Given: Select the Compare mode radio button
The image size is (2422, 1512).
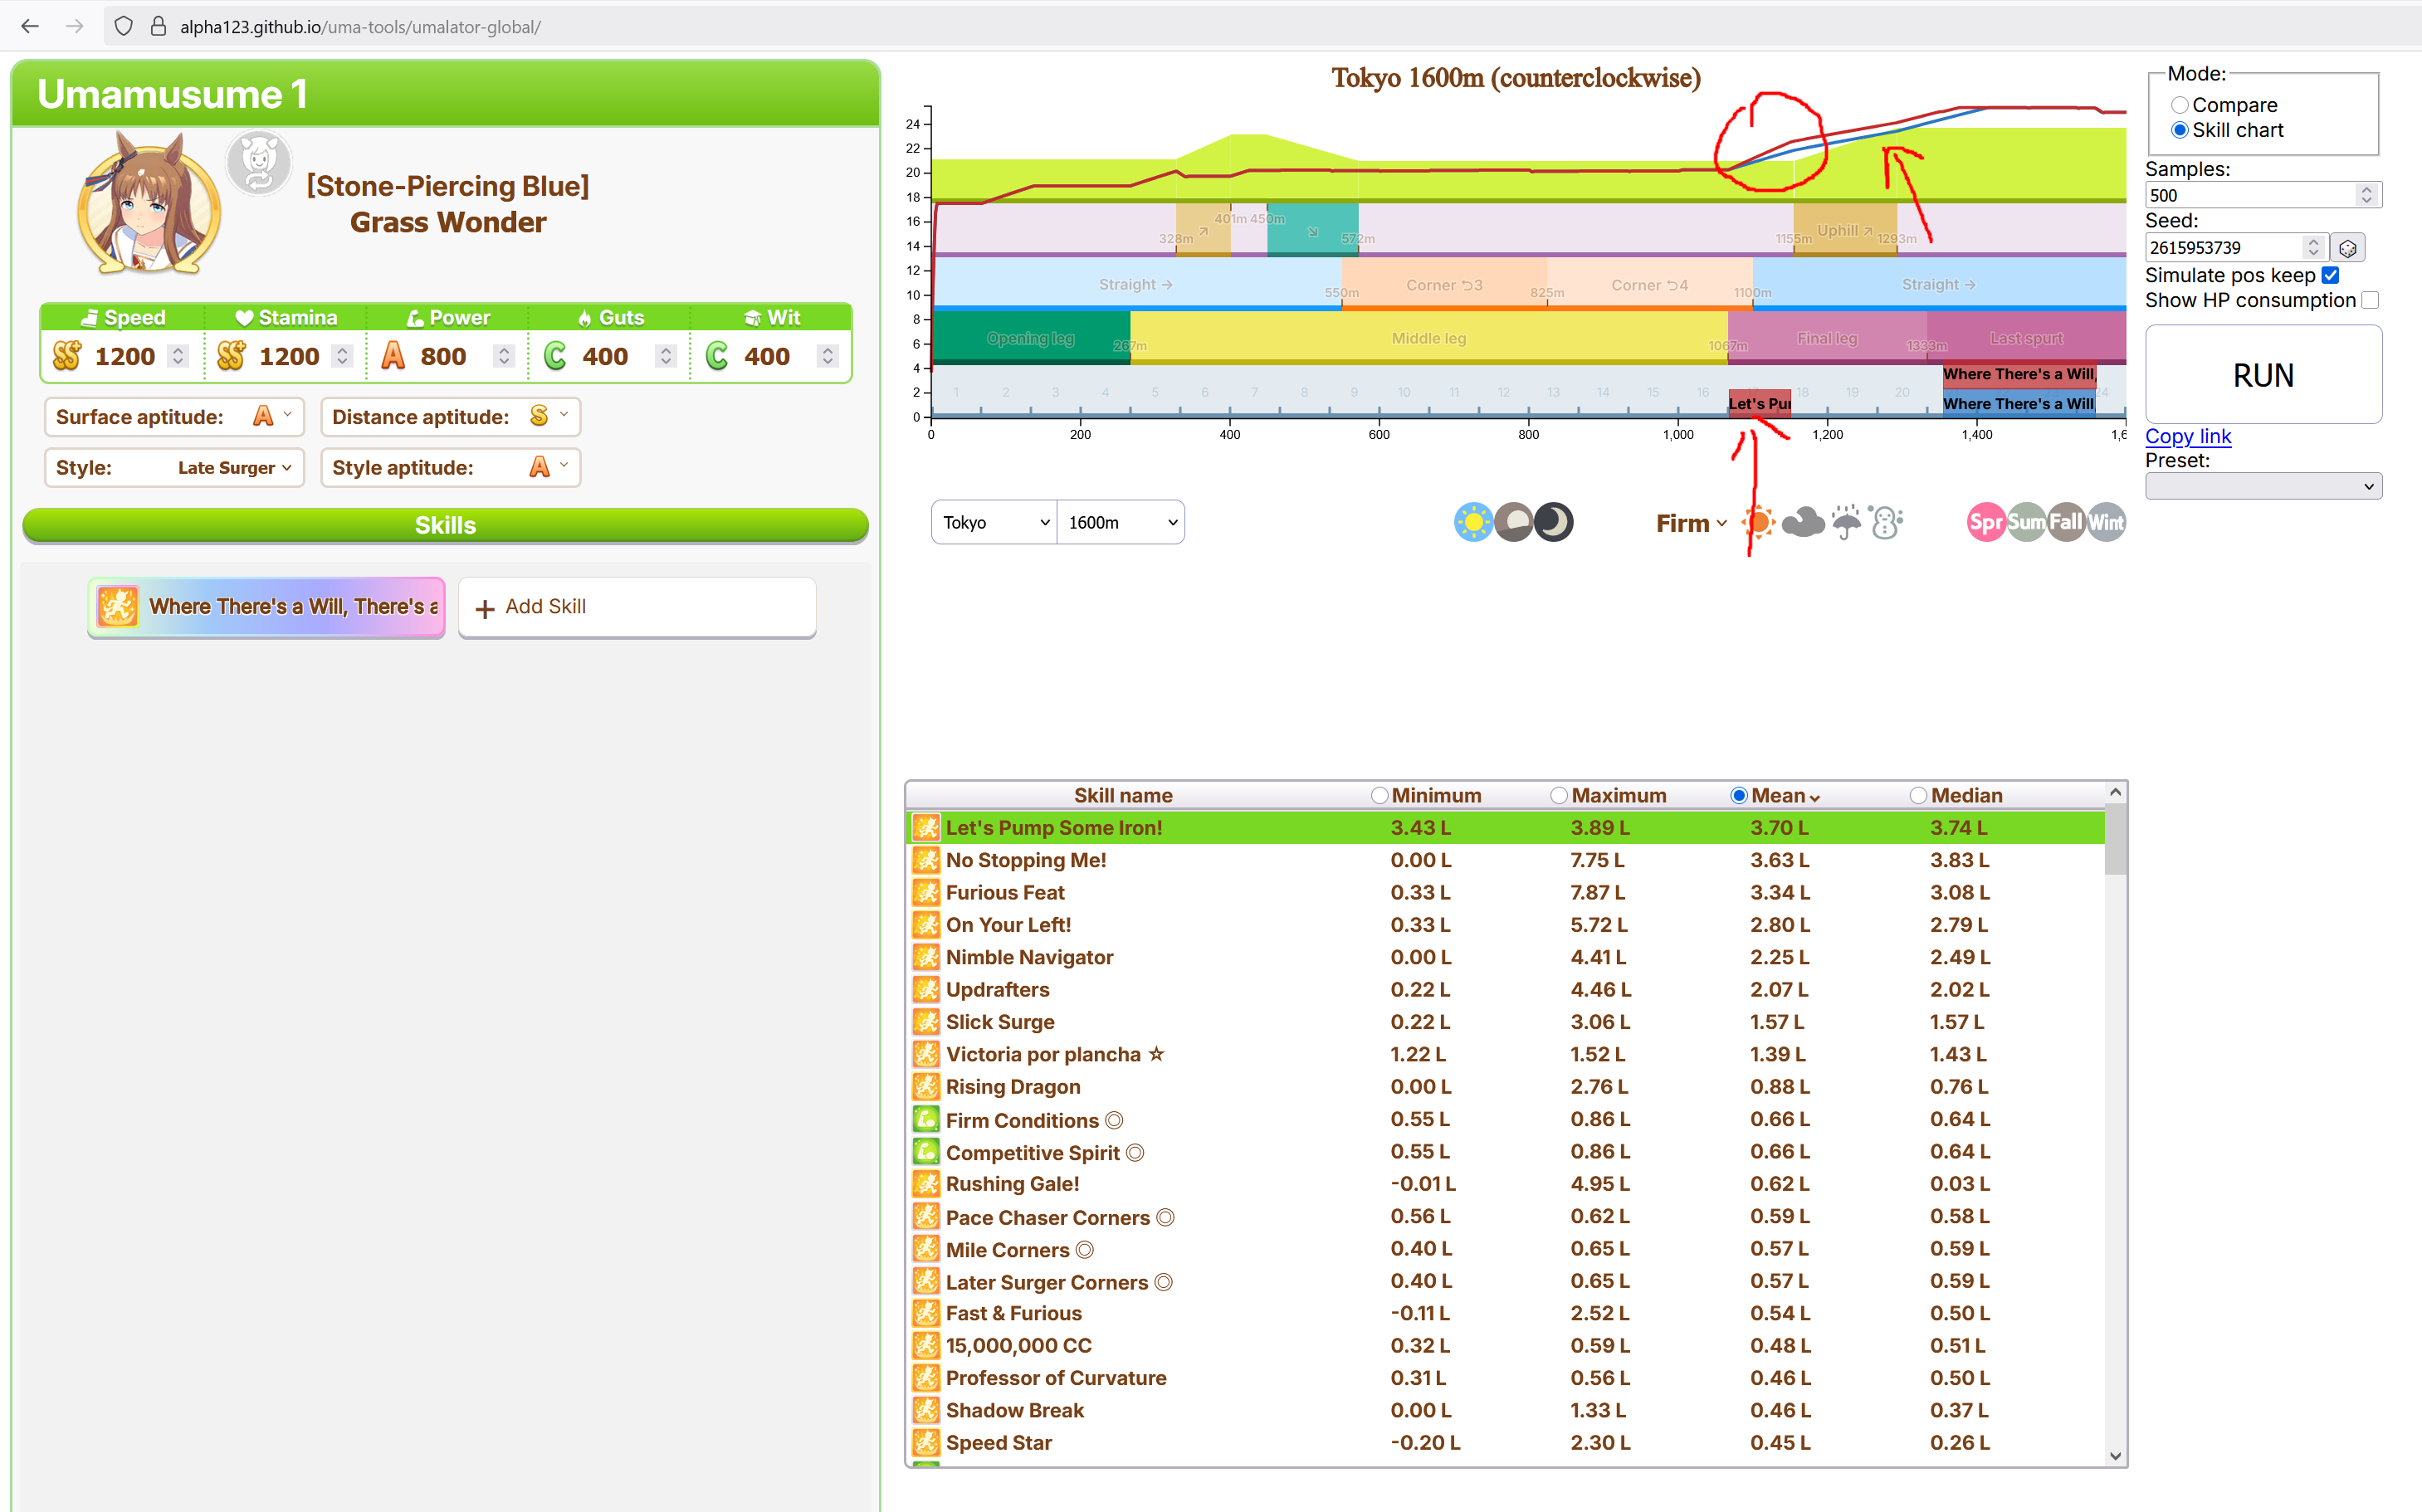Looking at the screenshot, I should 2179,105.
